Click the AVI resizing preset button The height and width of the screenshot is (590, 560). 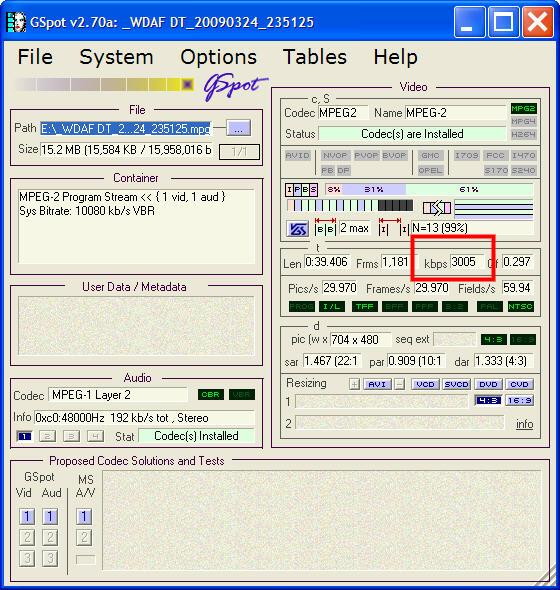[377, 384]
